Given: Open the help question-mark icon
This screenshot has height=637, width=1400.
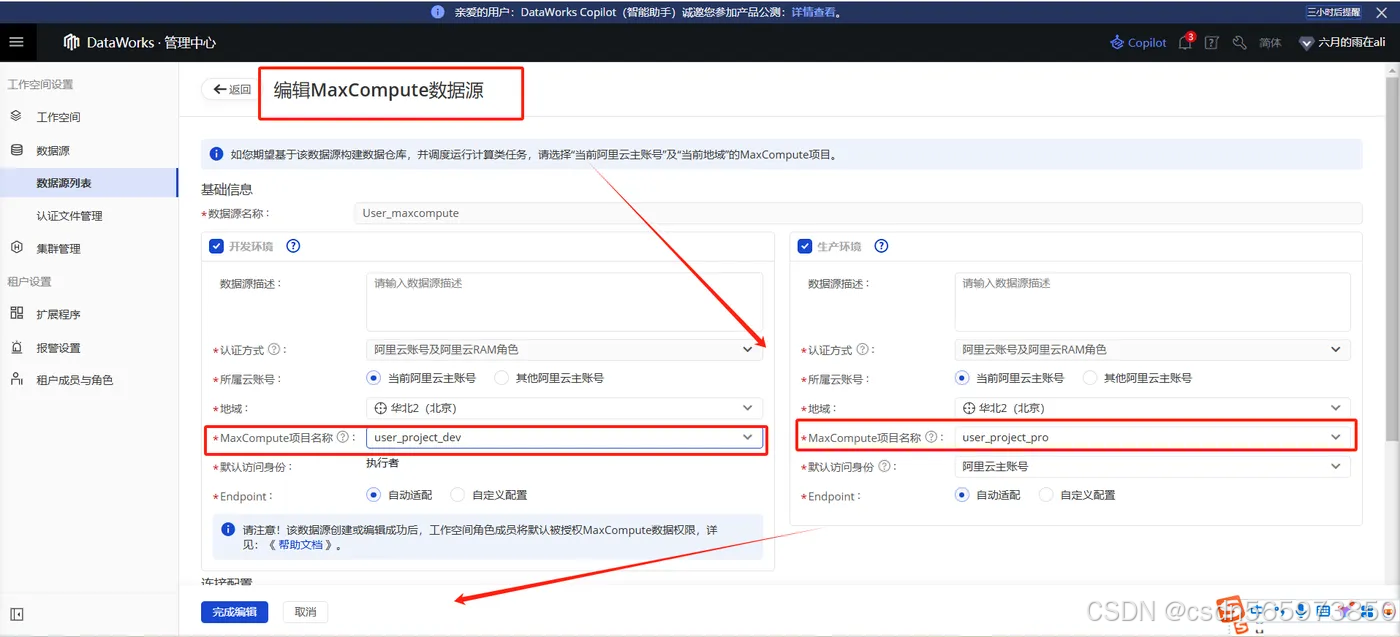Looking at the screenshot, I should pos(1211,42).
